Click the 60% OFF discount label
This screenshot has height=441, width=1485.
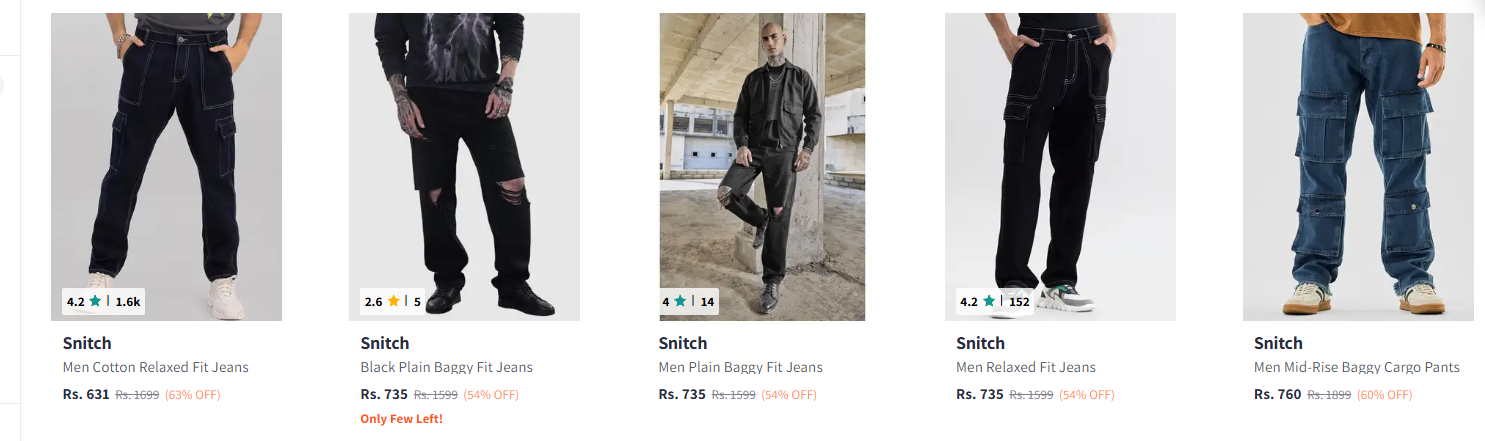tap(1384, 395)
